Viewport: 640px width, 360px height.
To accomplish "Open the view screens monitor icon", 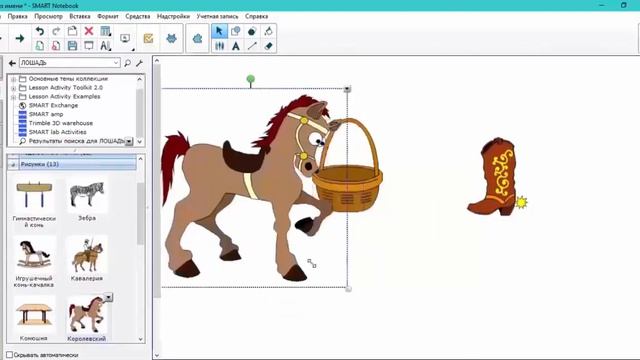I will 125,38.
